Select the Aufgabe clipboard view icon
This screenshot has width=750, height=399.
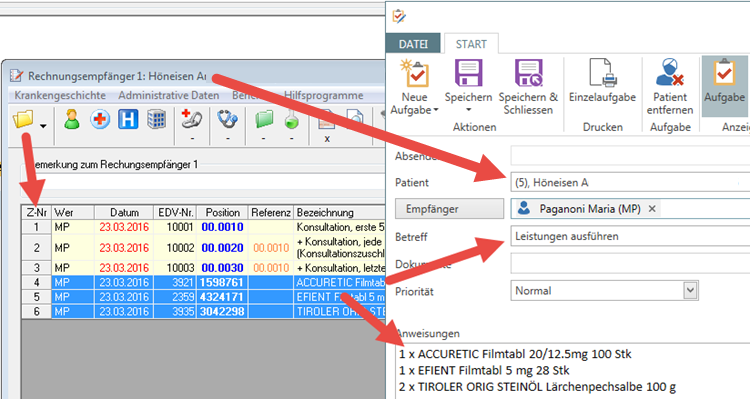[x=724, y=73]
